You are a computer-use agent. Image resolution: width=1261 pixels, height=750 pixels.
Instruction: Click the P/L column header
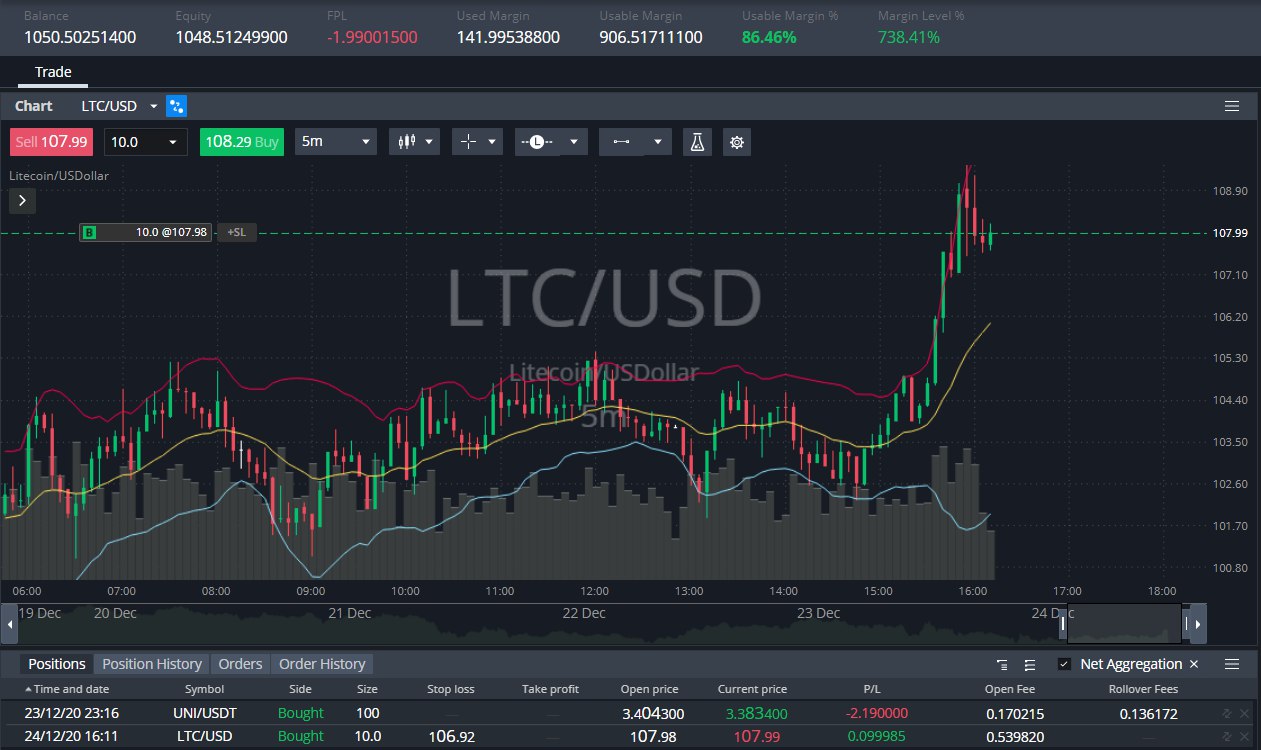click(872, 689)
